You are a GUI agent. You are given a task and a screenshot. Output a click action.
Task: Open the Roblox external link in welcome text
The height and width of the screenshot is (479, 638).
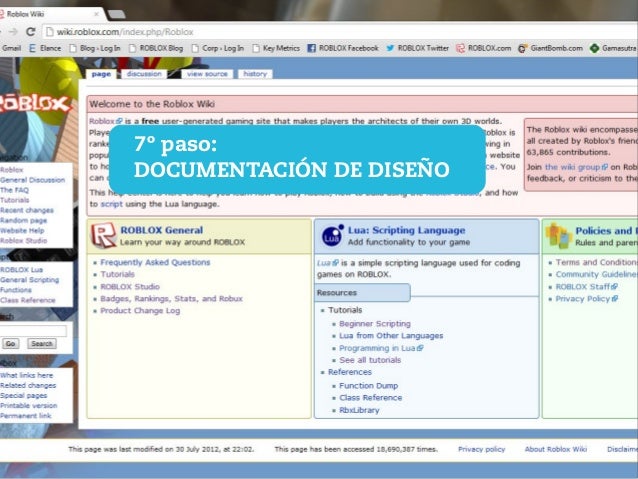click(105, 121)
